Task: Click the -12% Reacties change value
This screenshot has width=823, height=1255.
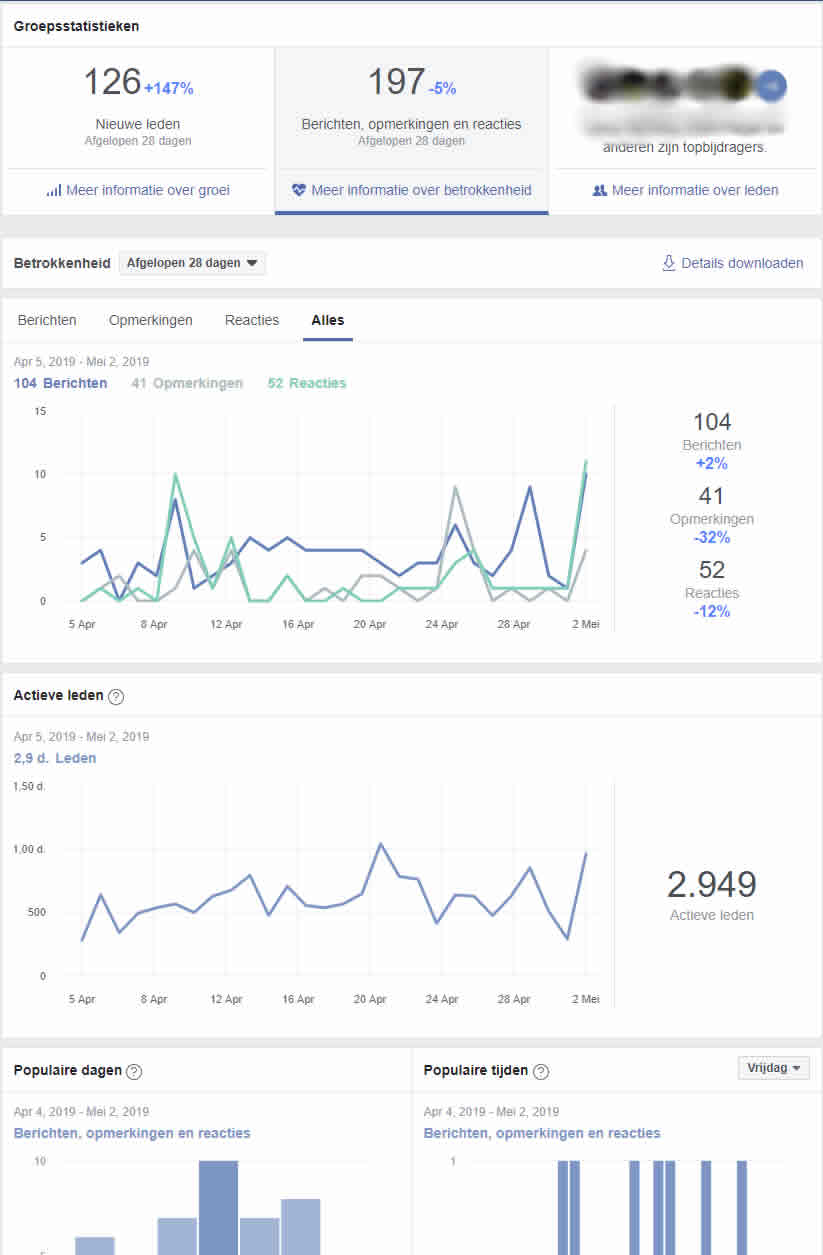Action: point(712,612)
